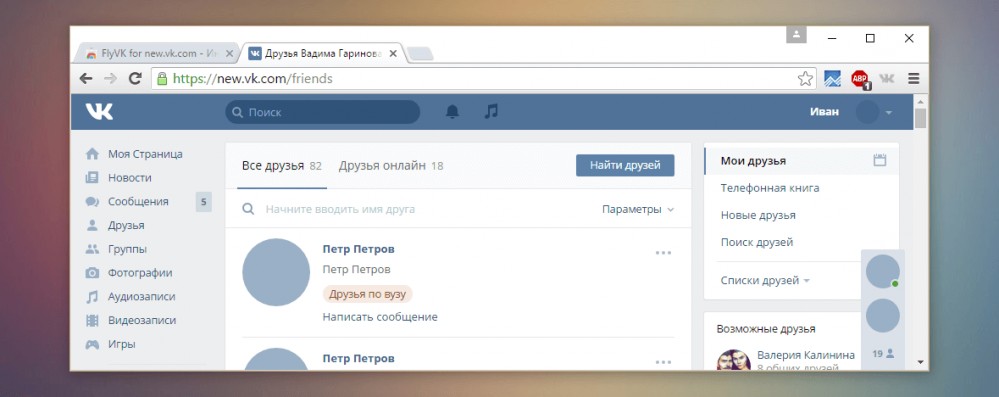
Task: Open Валерия Калинина suggested friend link
Action: (806, 355)
